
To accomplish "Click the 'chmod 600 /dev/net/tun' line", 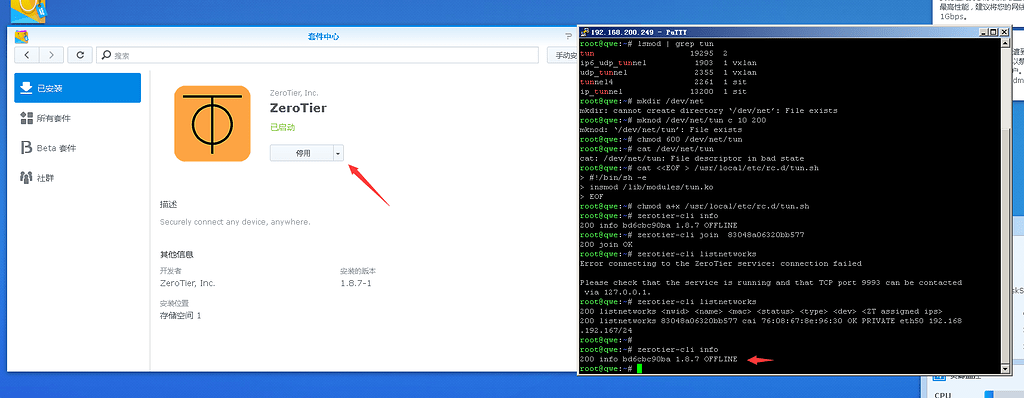I will (662, 139).
